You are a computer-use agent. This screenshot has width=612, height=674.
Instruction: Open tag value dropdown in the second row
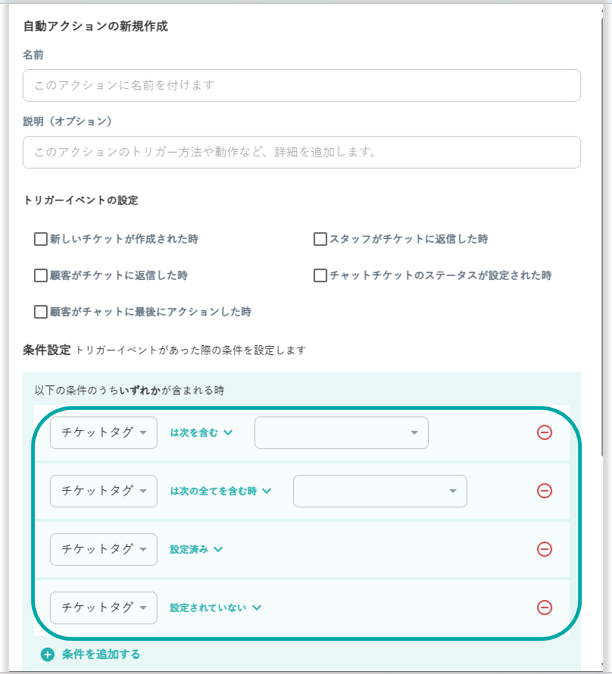point(379,491)
